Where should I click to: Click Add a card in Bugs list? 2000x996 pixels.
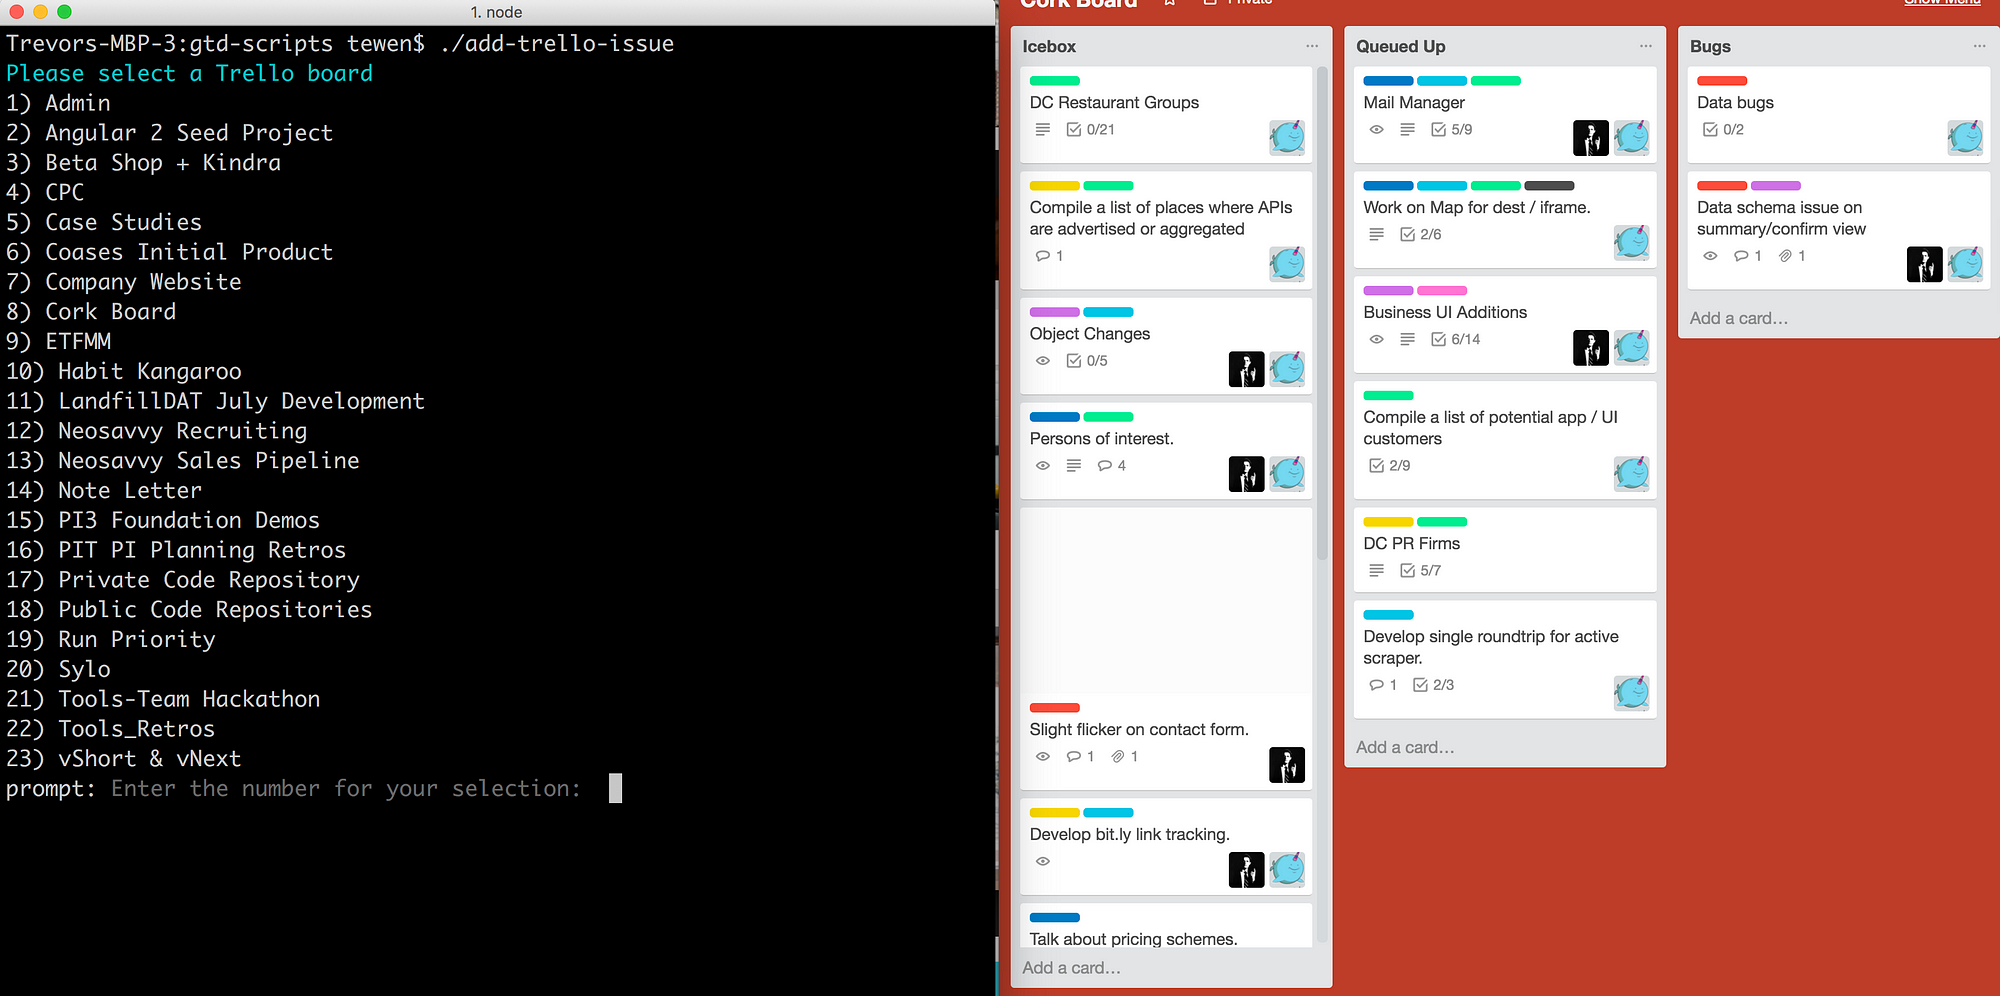click(x=1739, y=318)
